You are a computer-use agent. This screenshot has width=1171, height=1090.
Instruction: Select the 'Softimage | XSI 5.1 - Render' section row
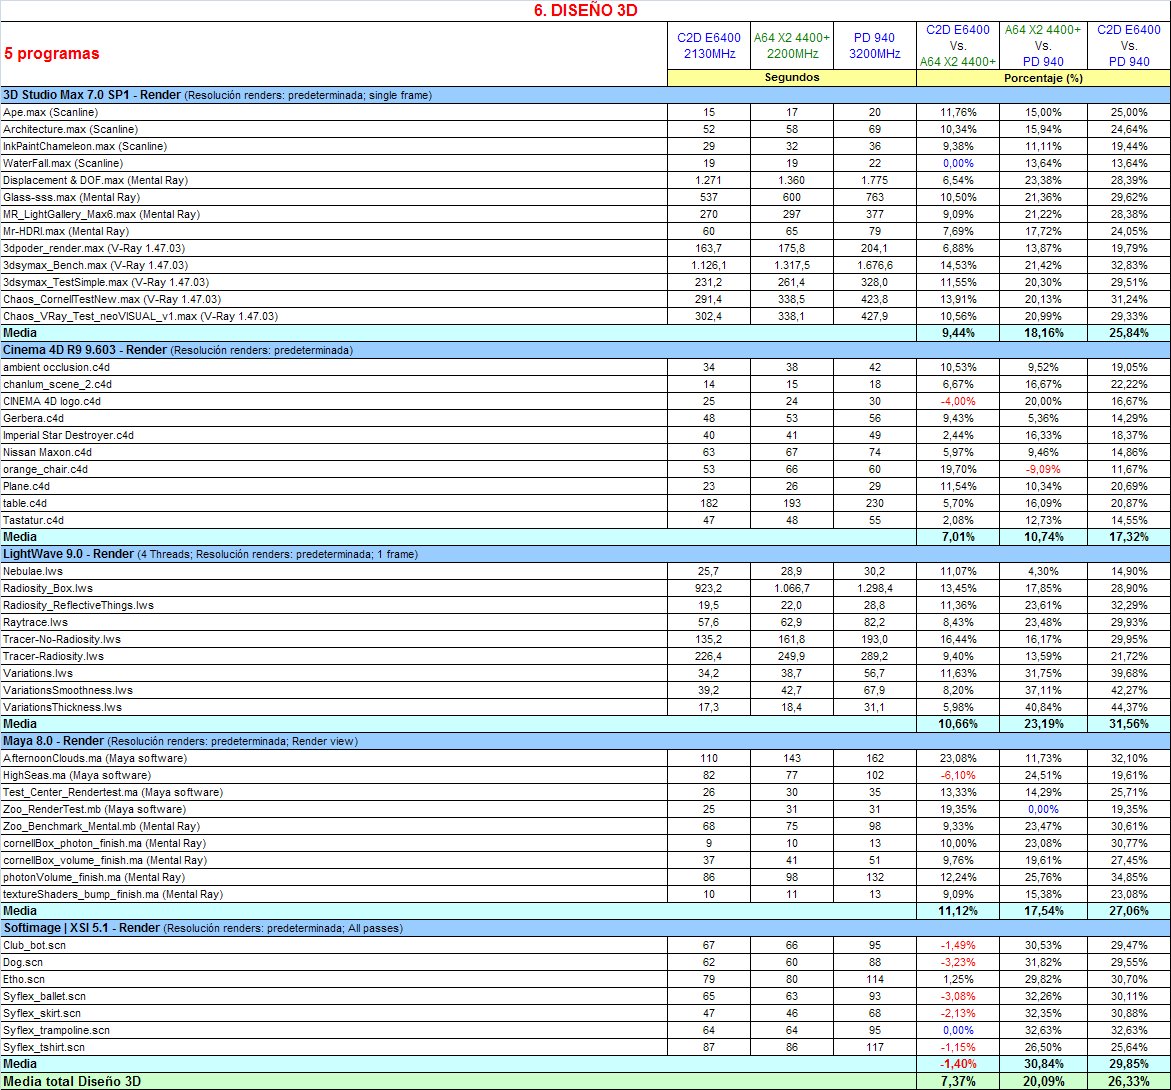click(586, 928)
